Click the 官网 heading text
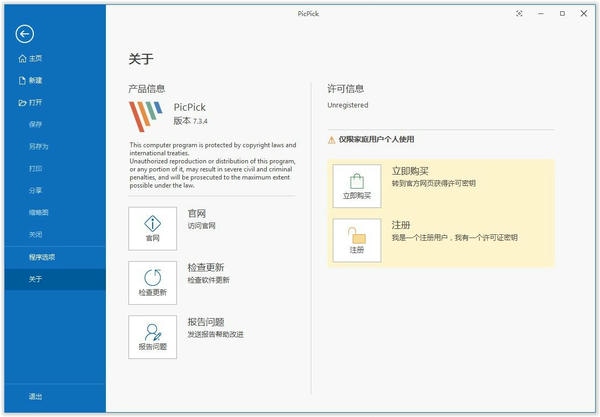Viewport: 600px width, 417px height. [x=197, y=213]
